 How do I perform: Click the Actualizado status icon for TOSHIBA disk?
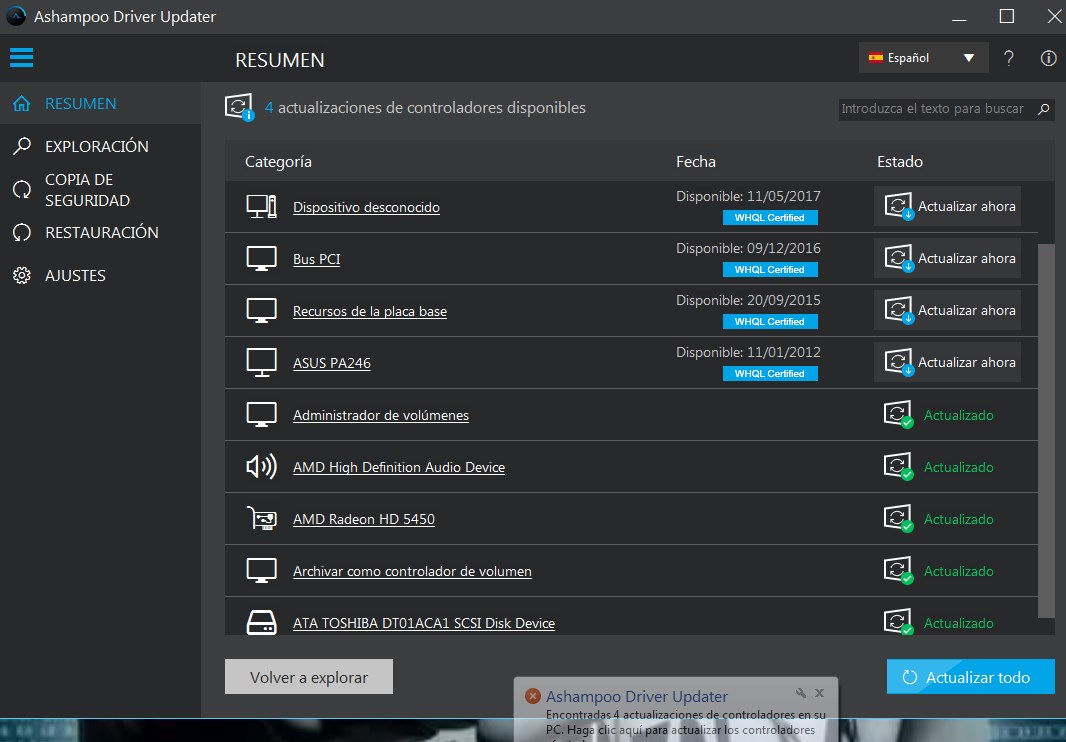pyautogui.click(x=898, y=622)
